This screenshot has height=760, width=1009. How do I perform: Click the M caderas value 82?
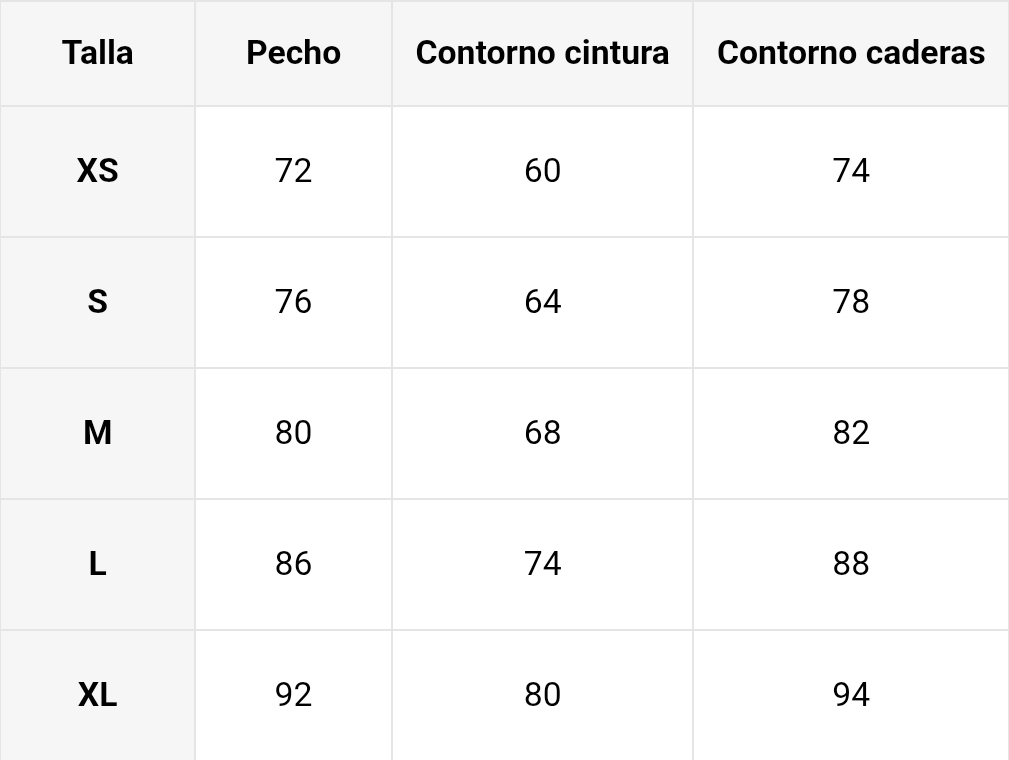851,433
